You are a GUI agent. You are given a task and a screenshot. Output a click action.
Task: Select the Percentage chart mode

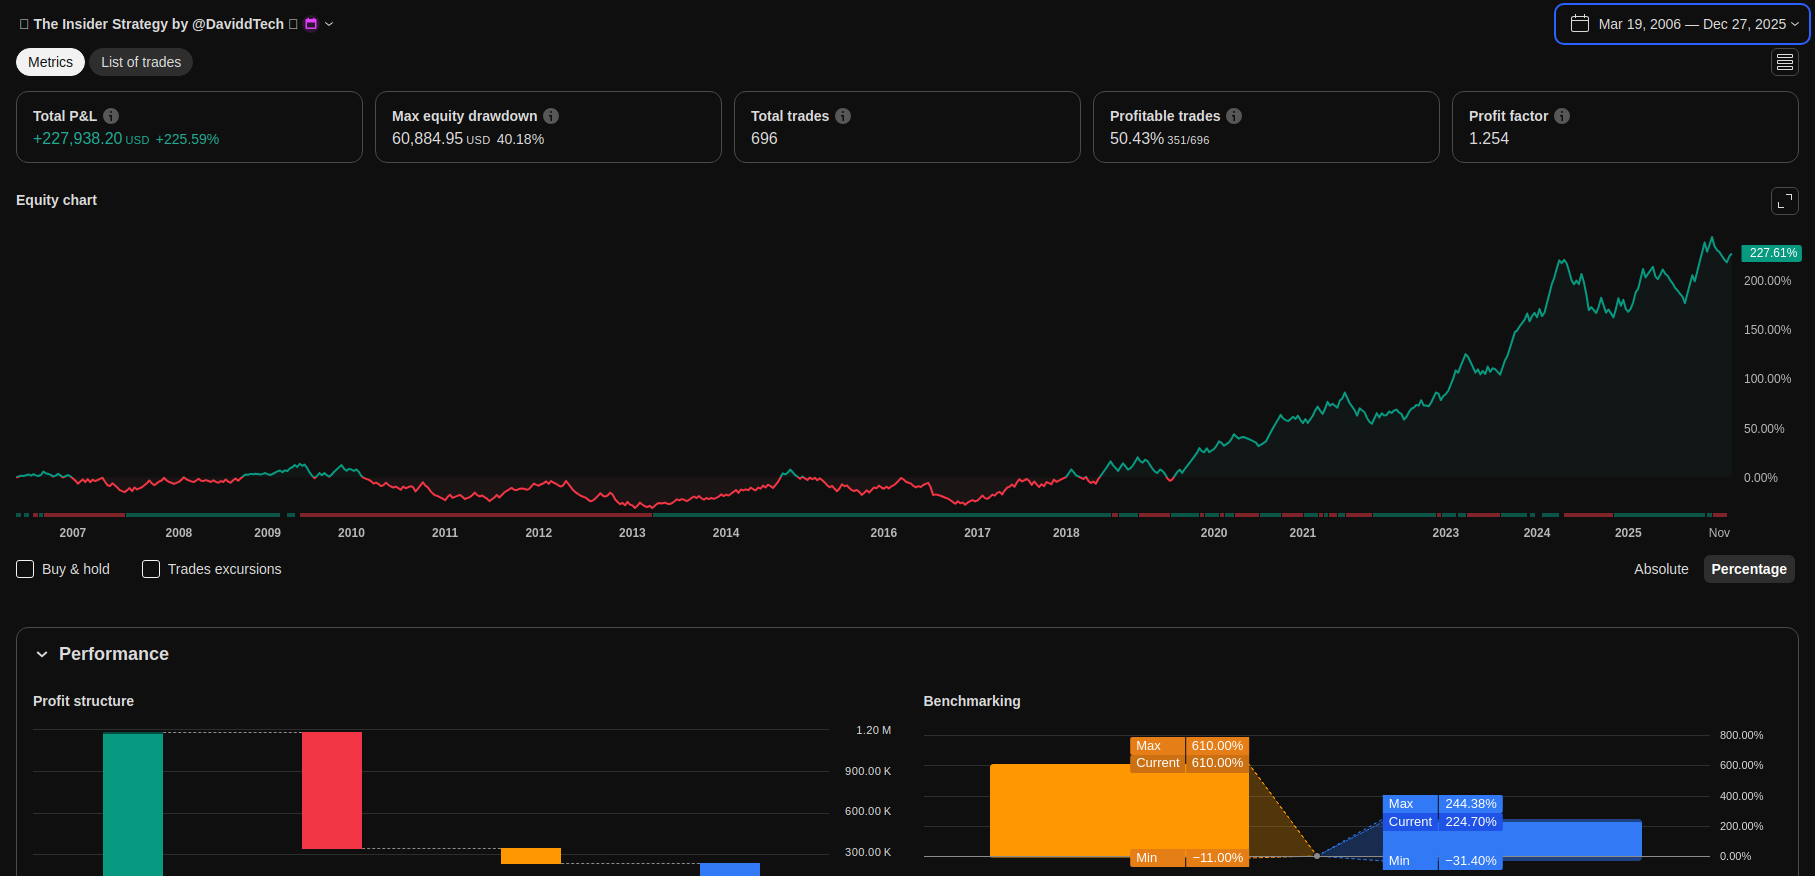(x=1748, y=569)
